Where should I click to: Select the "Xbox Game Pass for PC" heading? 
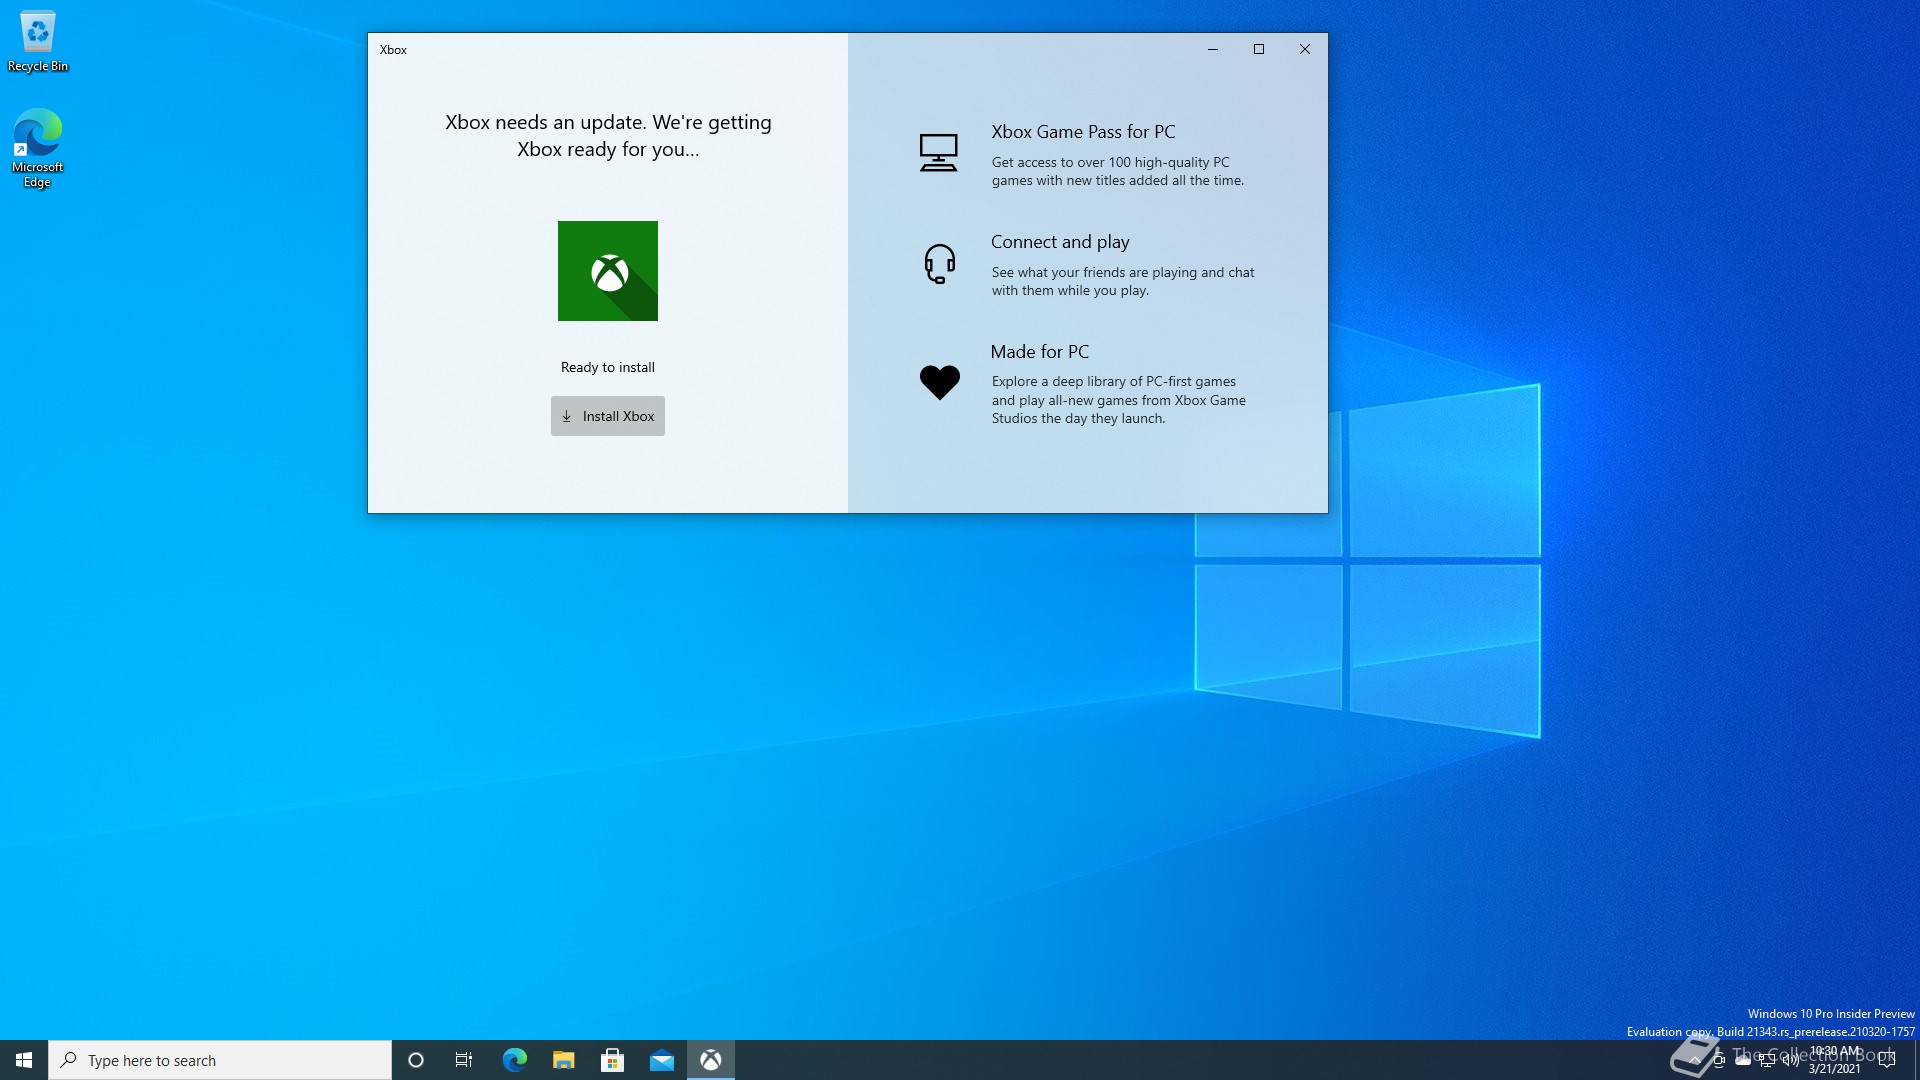1083,132
